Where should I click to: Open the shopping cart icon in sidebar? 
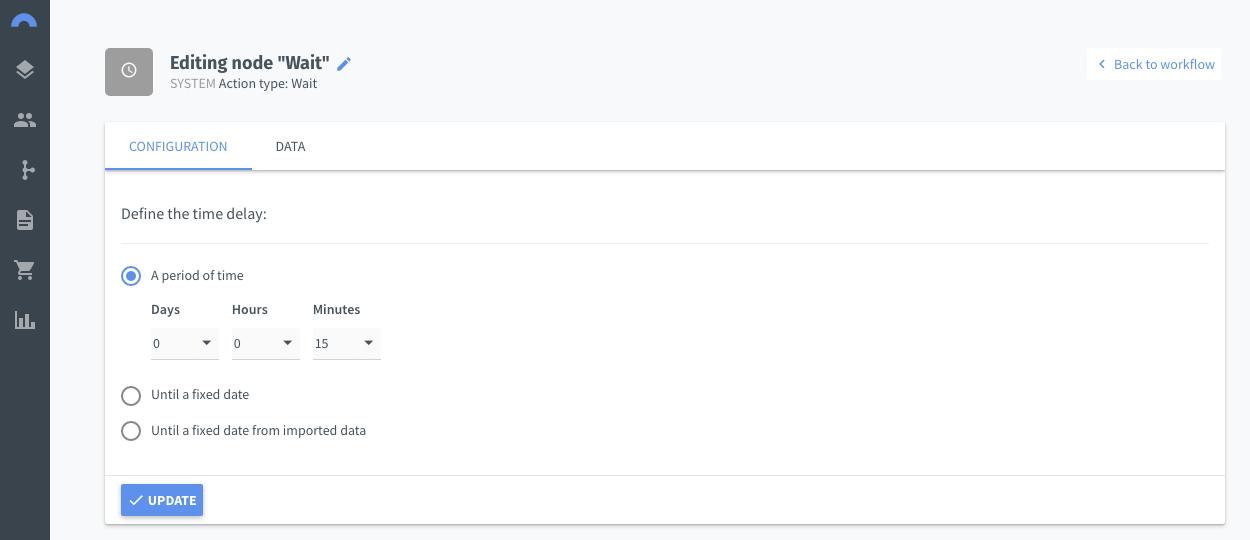pos(25,270)
